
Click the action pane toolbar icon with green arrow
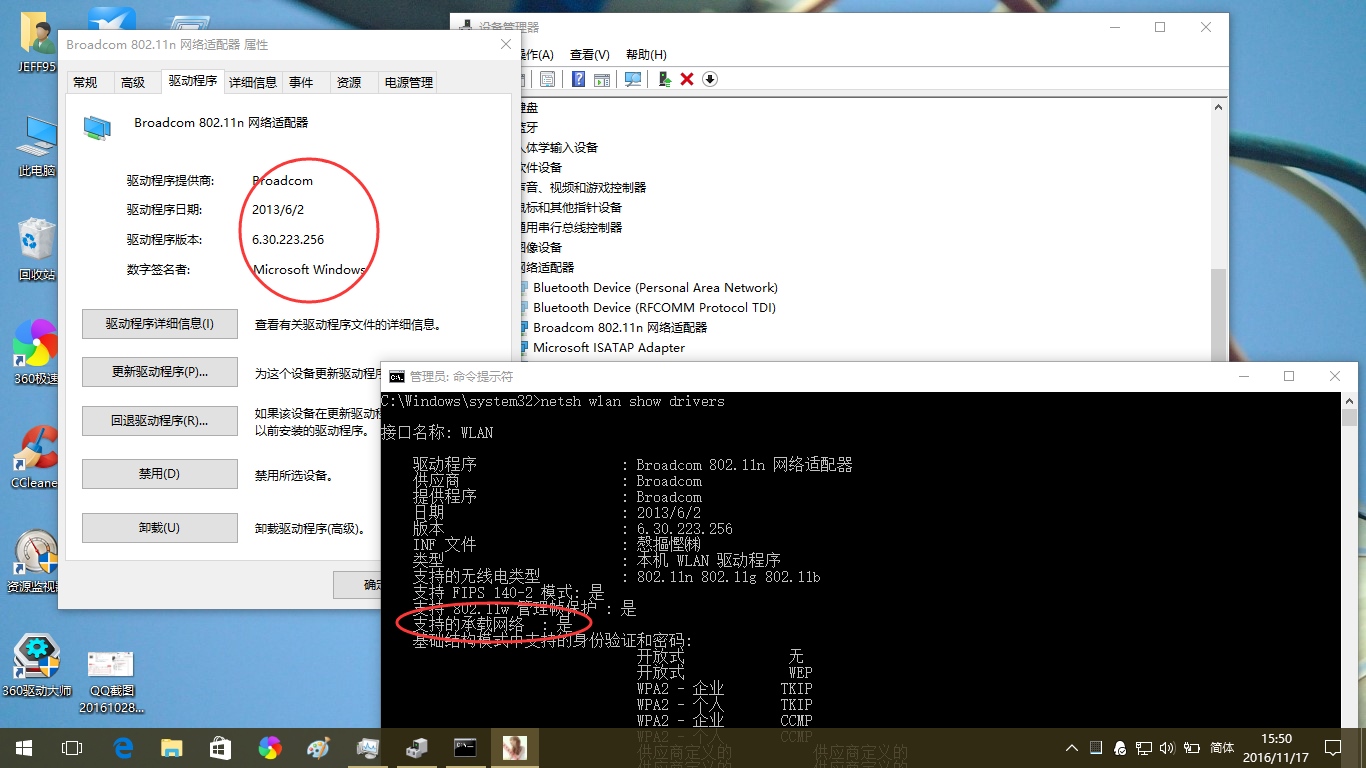tap(602, 79)
